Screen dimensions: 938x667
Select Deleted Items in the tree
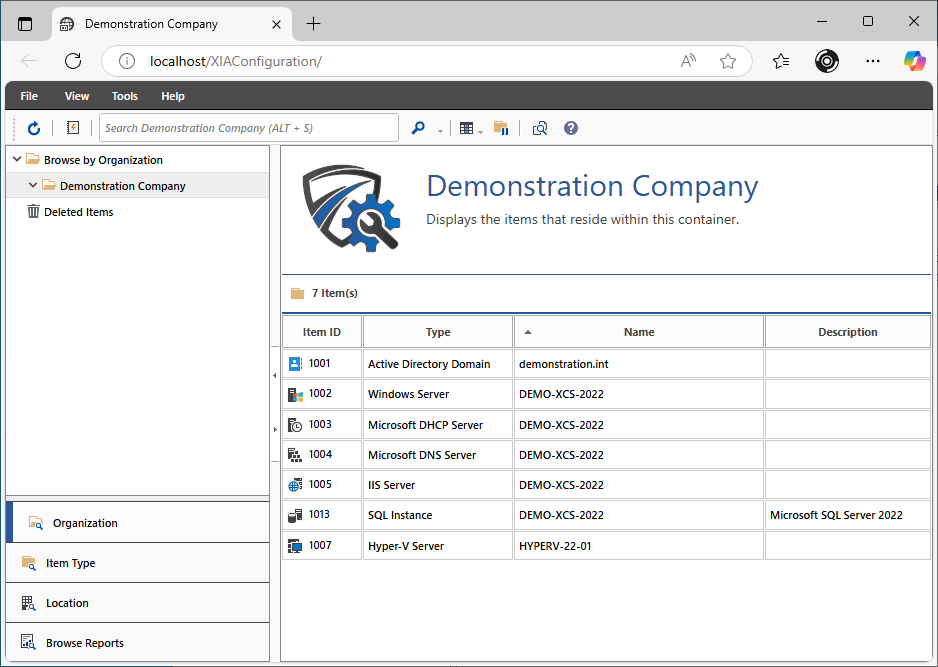coord(78,212)
